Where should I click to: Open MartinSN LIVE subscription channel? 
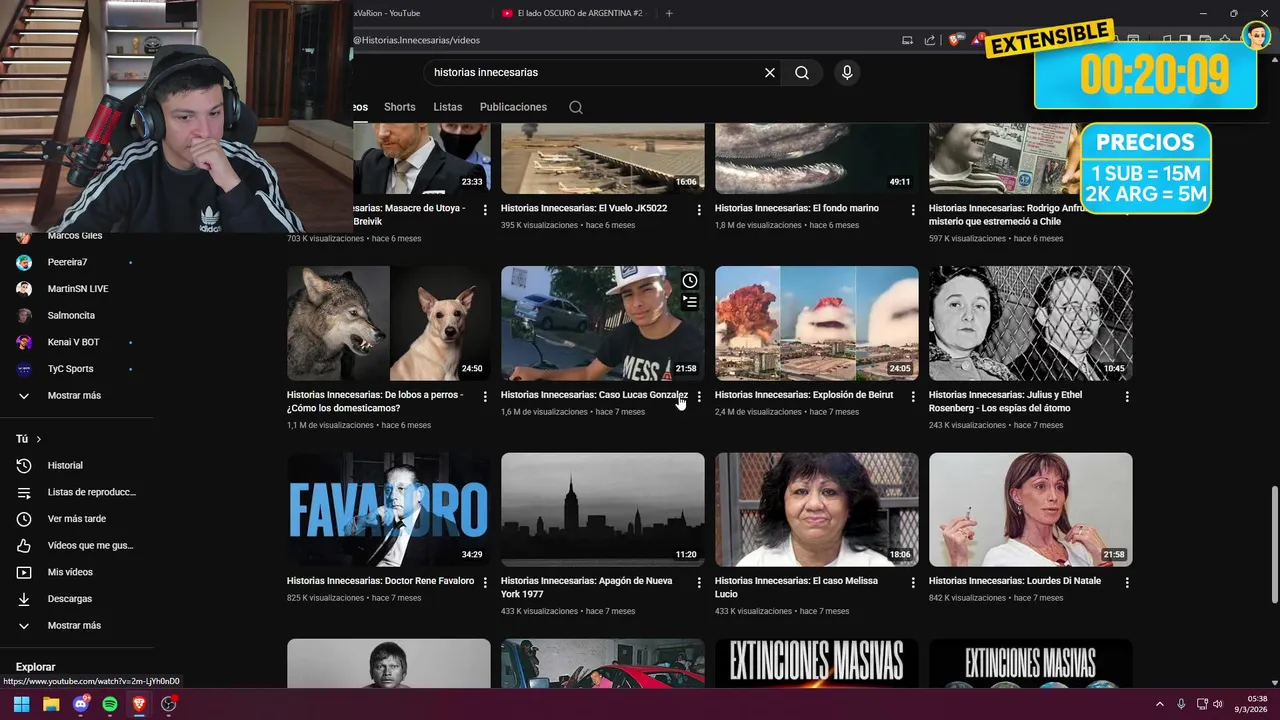(x=76, y=289)
